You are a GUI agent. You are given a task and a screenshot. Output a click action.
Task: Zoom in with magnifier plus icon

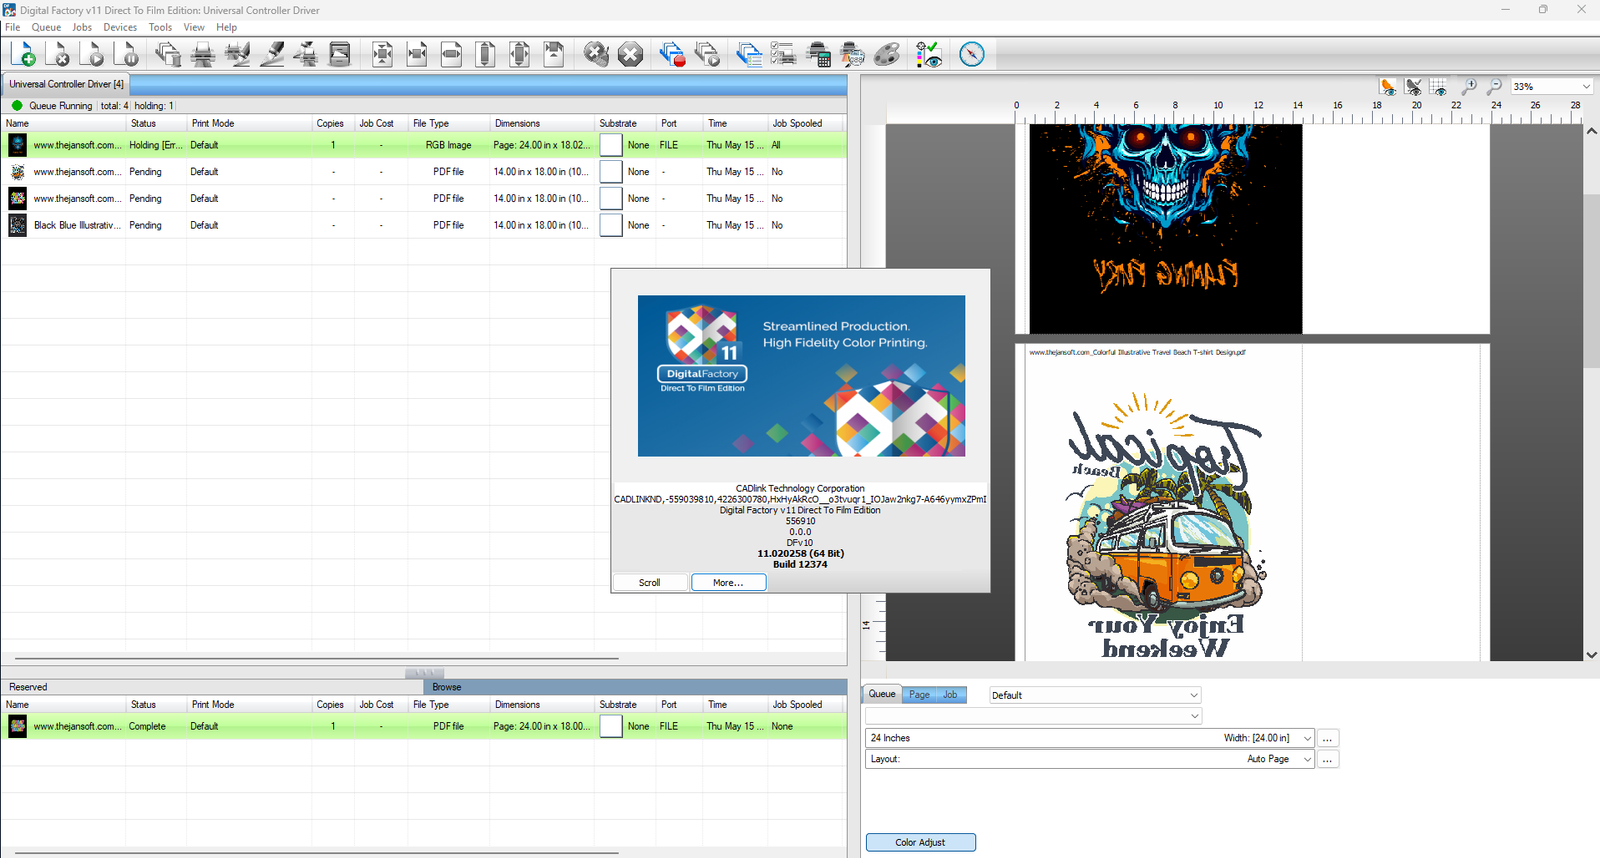(x=1469, y=87)
